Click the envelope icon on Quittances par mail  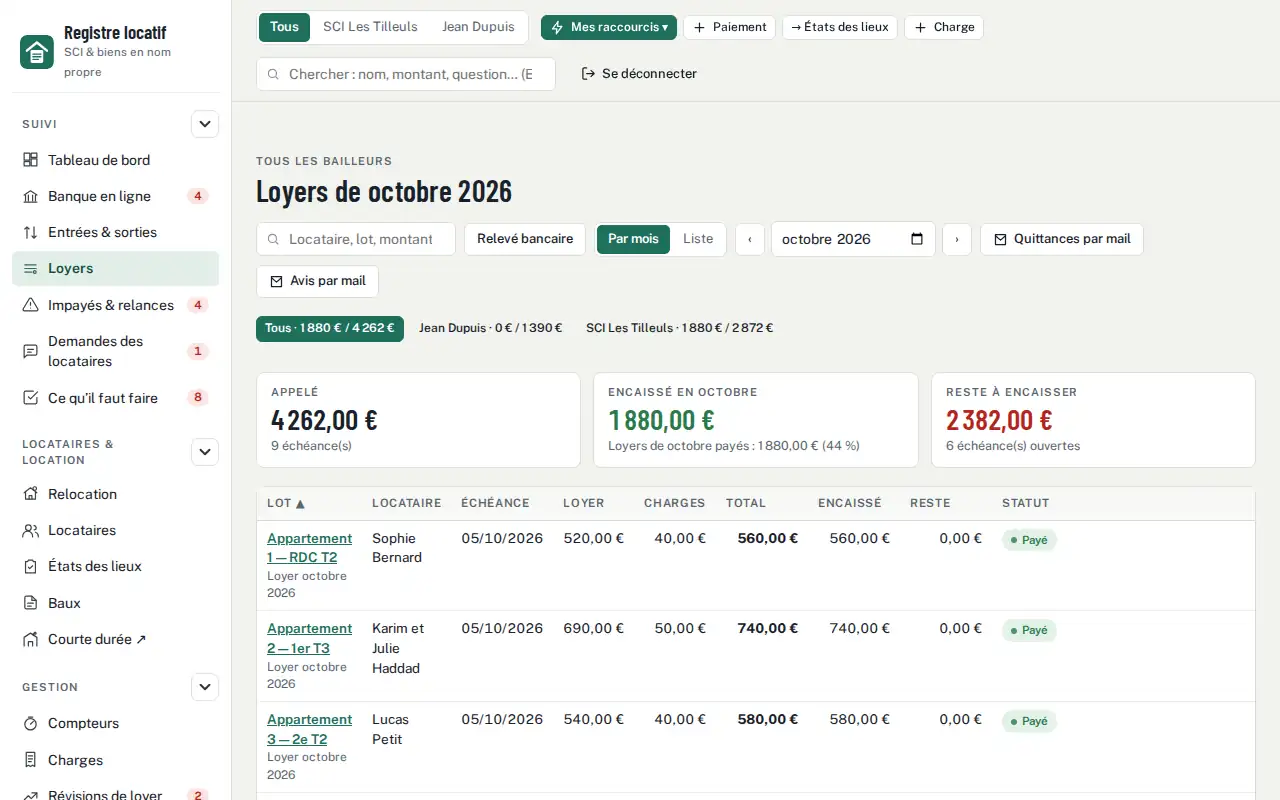coord(1000,239)
